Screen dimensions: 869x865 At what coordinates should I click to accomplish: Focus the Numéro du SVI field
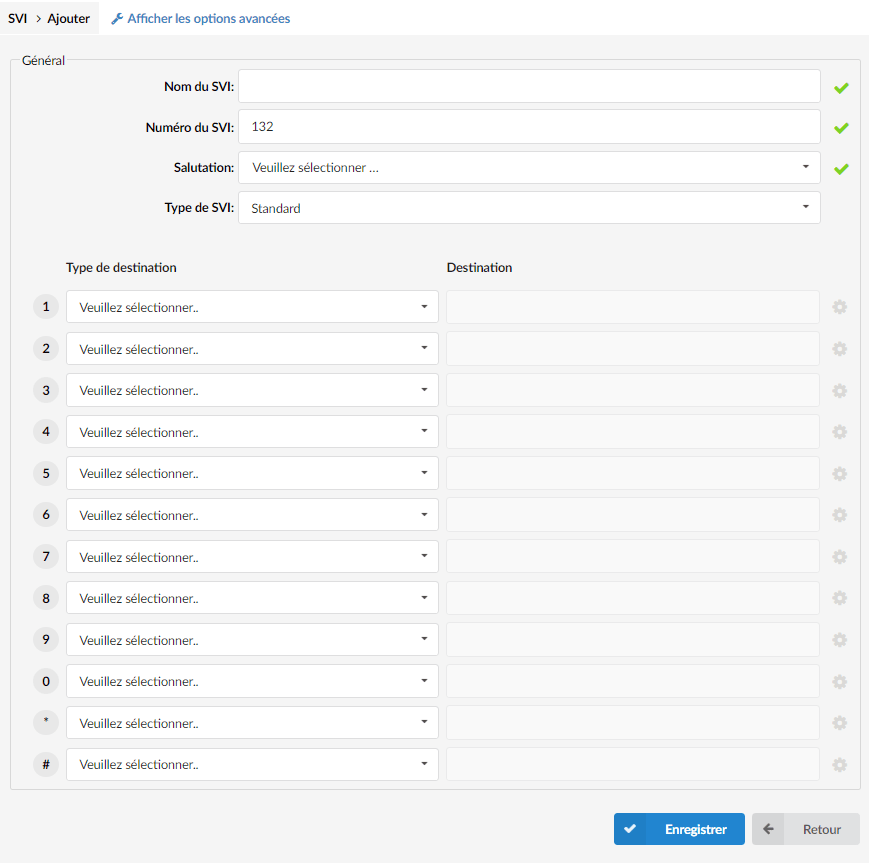[x=529, y=126]
